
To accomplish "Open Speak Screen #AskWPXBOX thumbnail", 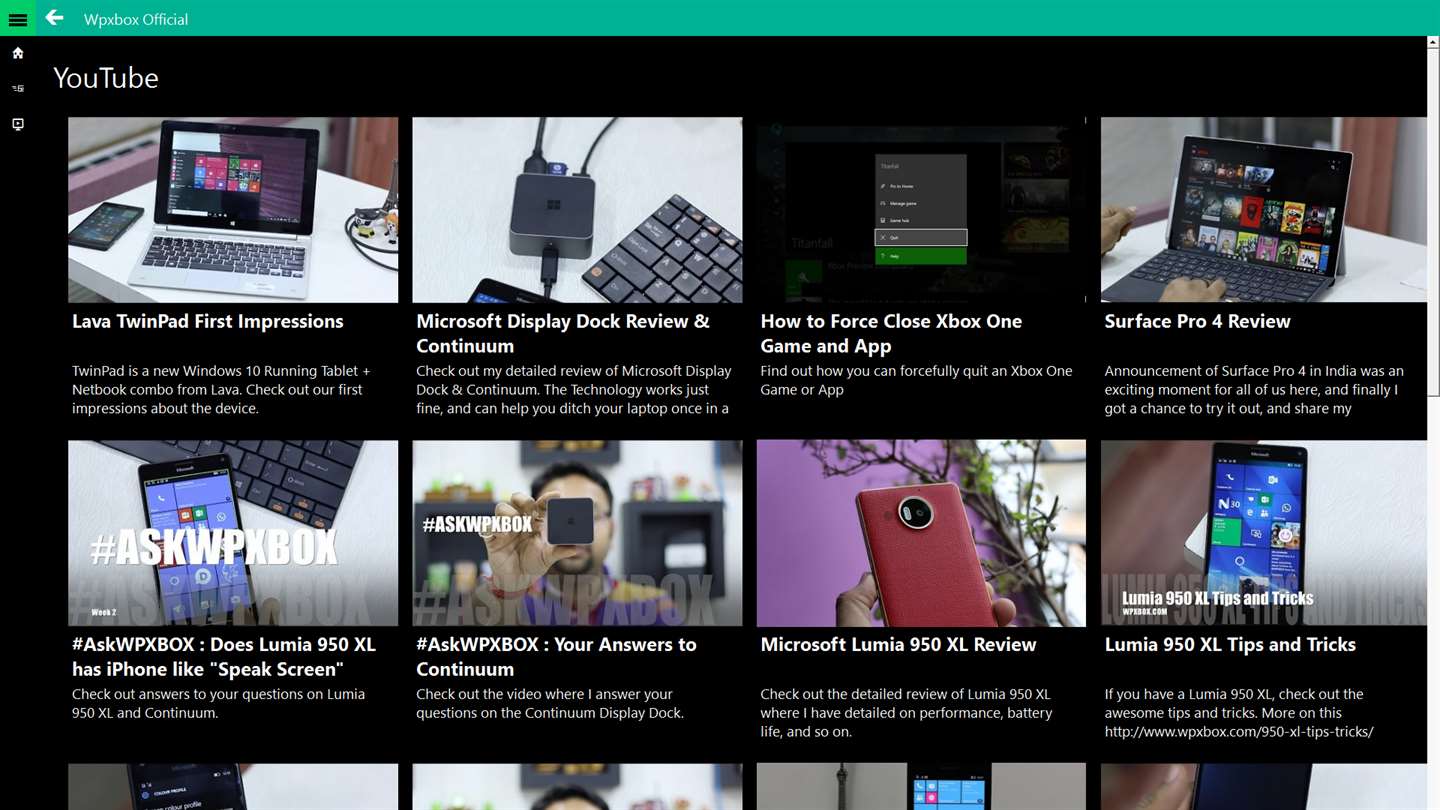I will (x=233, y=533).
